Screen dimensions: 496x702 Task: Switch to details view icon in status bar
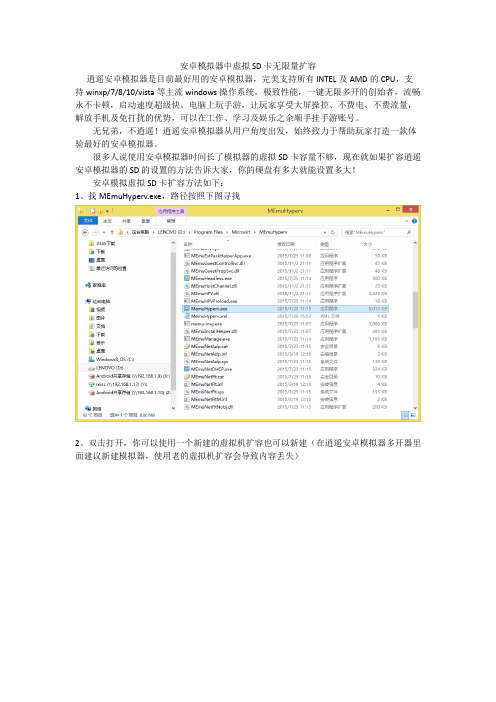(x=405, y=415)
